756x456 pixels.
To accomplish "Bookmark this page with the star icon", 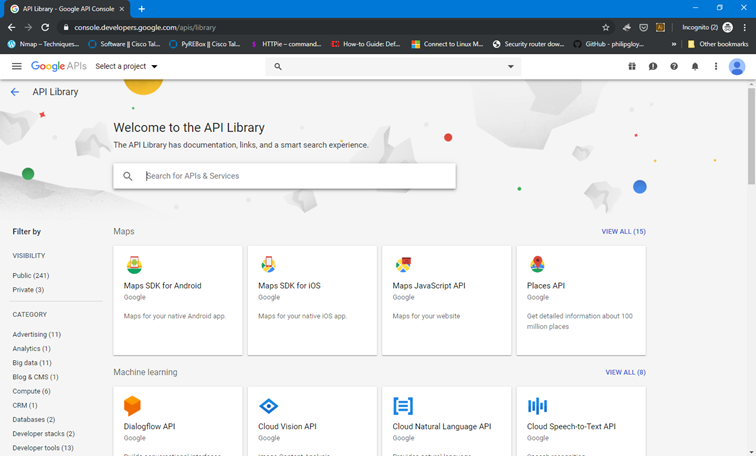I will click(606, 27).
